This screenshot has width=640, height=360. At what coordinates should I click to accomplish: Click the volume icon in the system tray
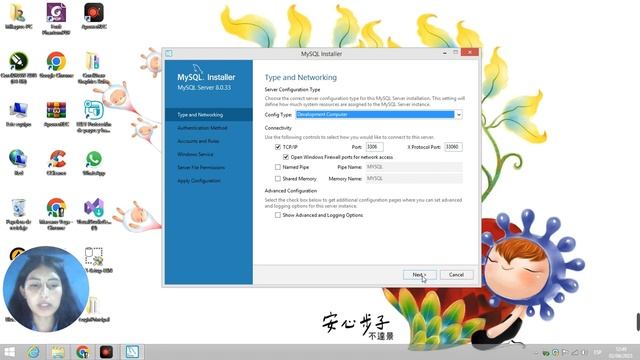[x=583, y=352]
